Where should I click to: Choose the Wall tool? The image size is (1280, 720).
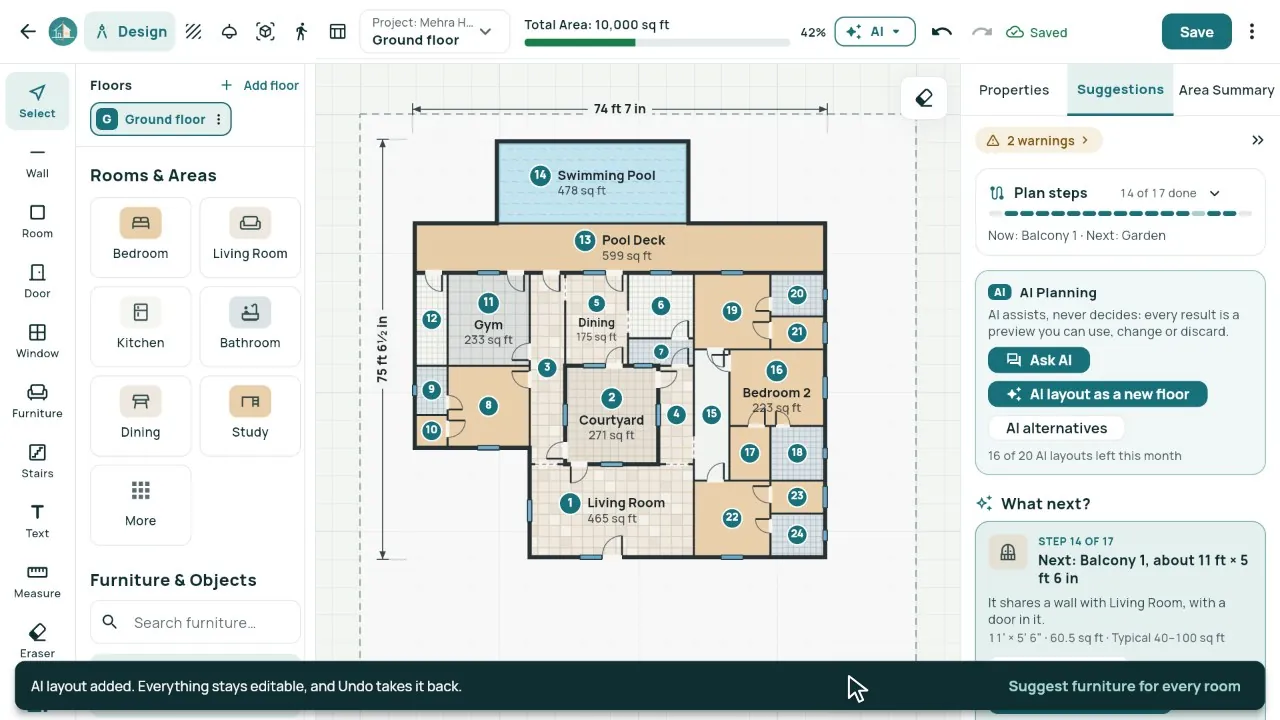[x=37, y=161]
